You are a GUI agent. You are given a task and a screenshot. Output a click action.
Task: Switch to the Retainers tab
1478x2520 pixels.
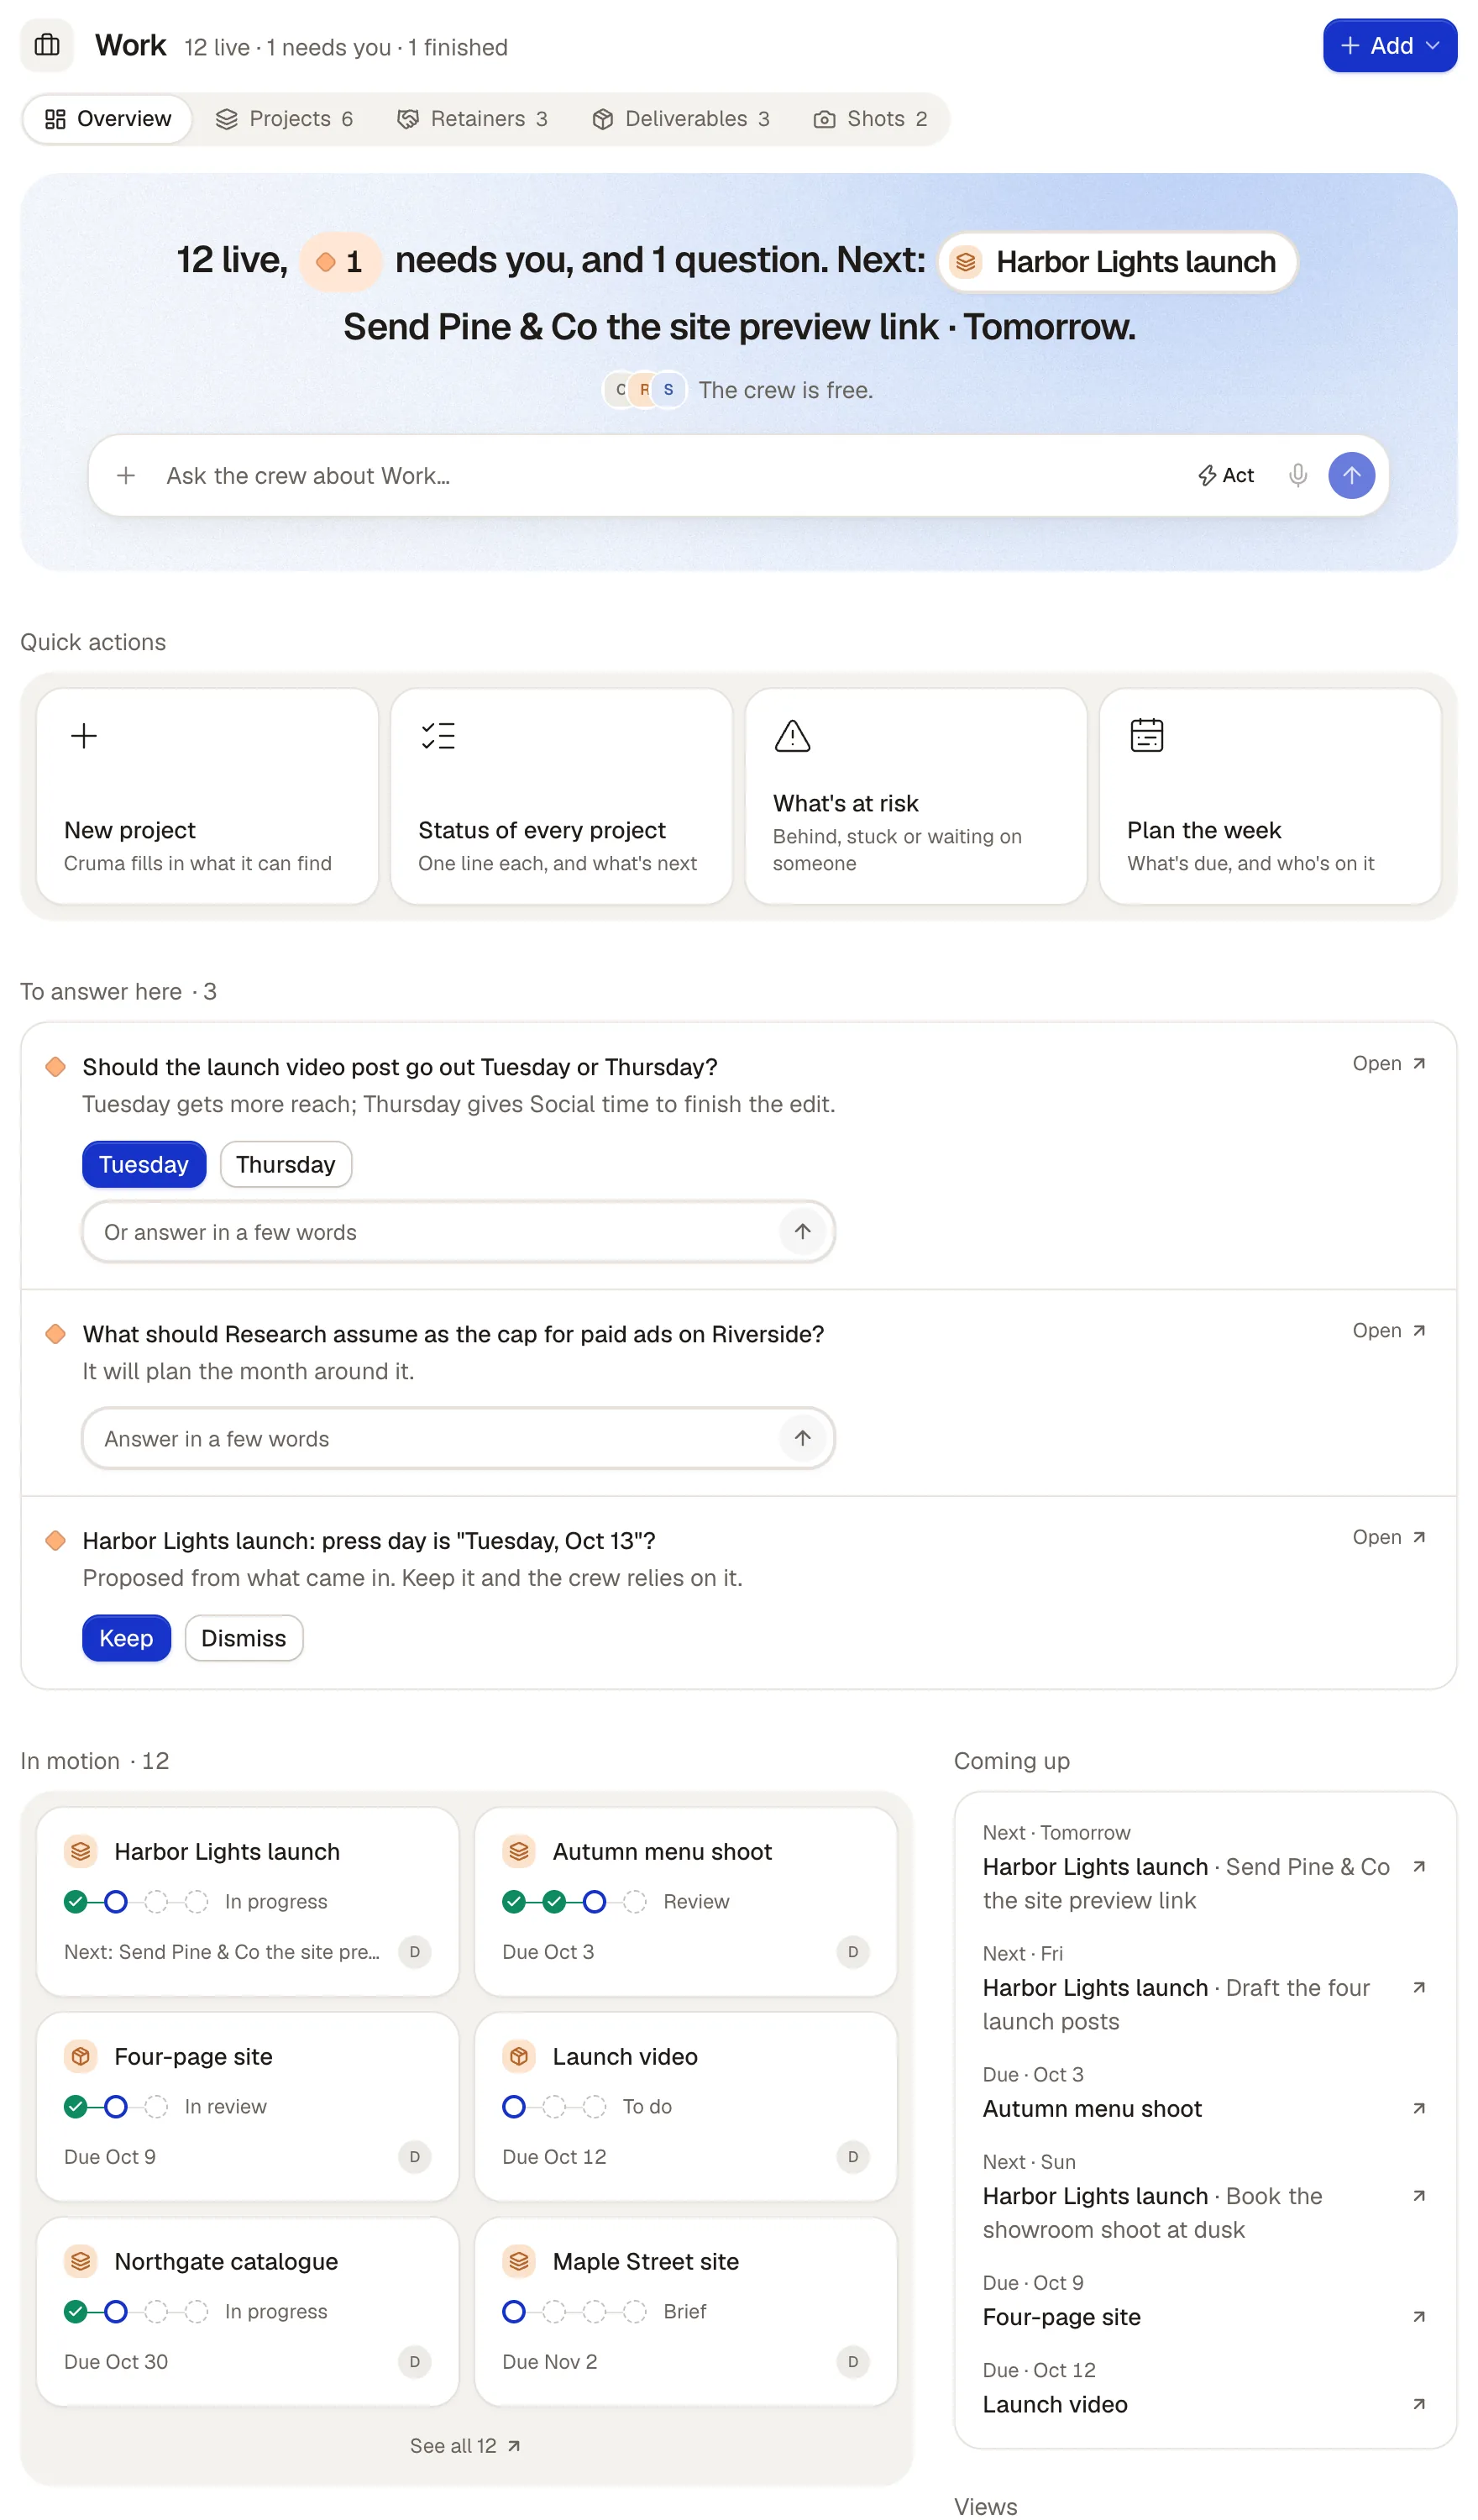[x=473, y=119]
